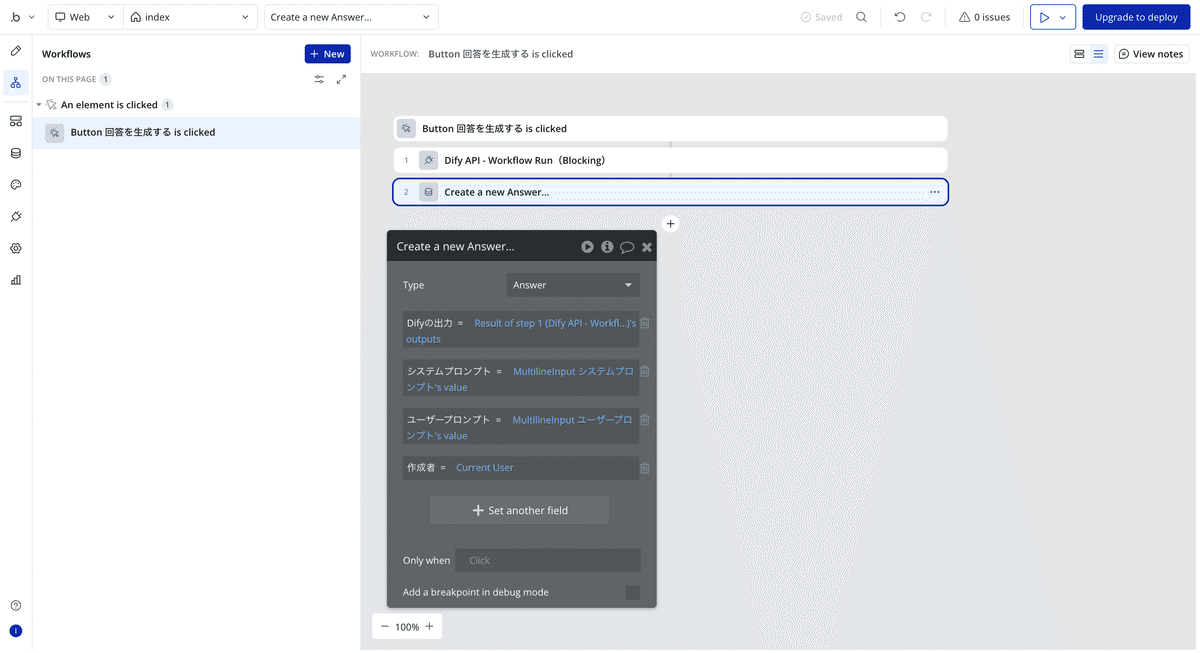The width and height of the screenshot is (1200, 653).
Task: Click the Upgrade to deploy button
Action: (x=1136, y=17)
